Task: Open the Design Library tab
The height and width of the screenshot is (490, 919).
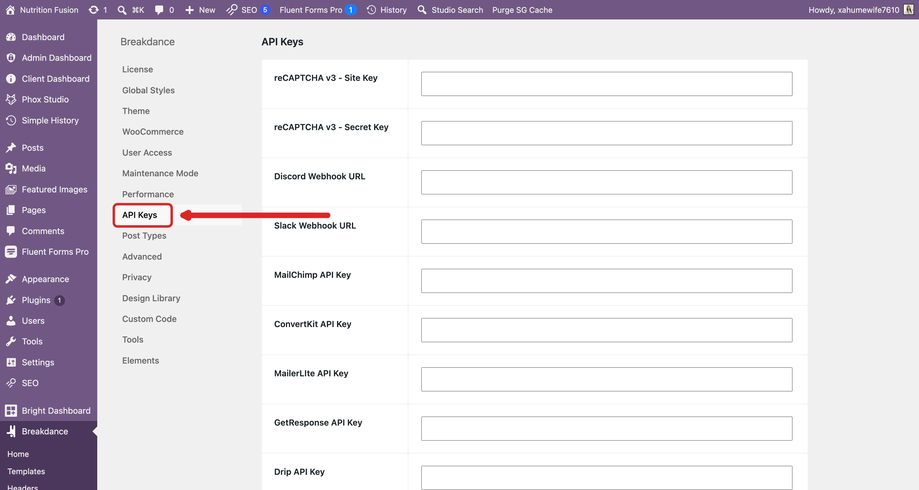Action: click(x=151, y=298)
